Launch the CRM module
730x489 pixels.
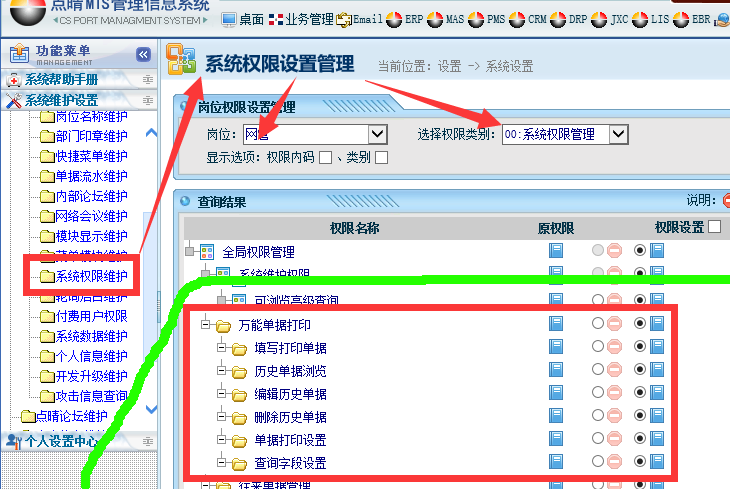point(527,20)
